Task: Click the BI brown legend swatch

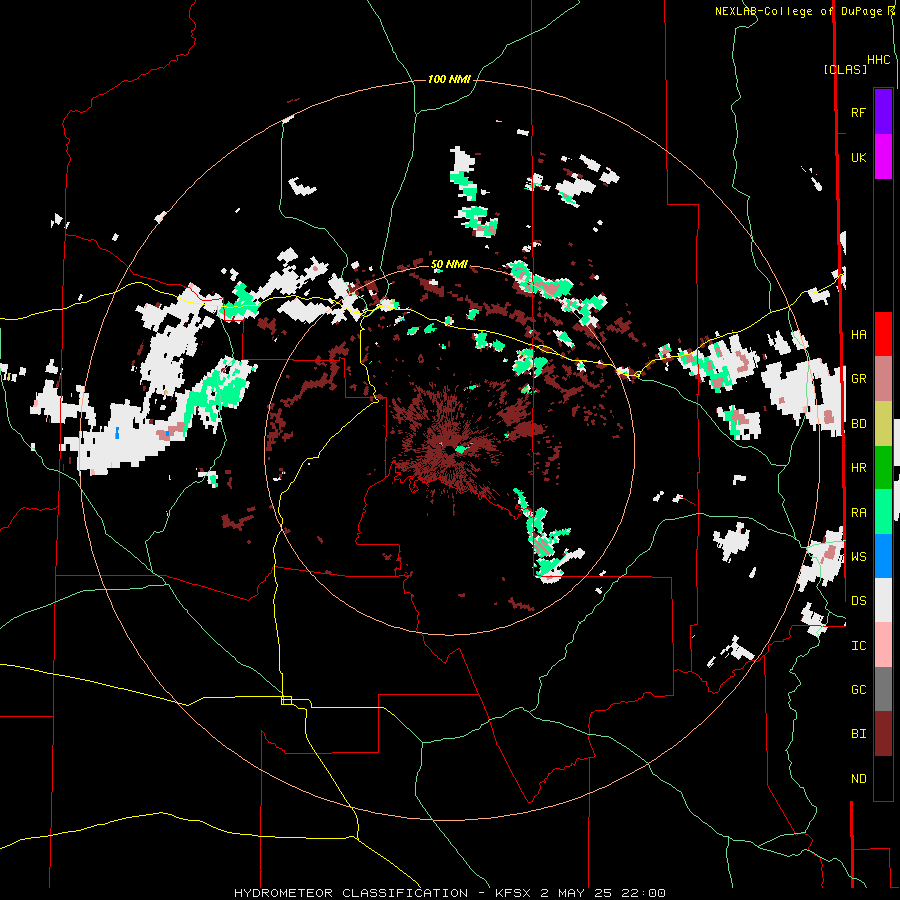Action: click(x=883, y=734)
